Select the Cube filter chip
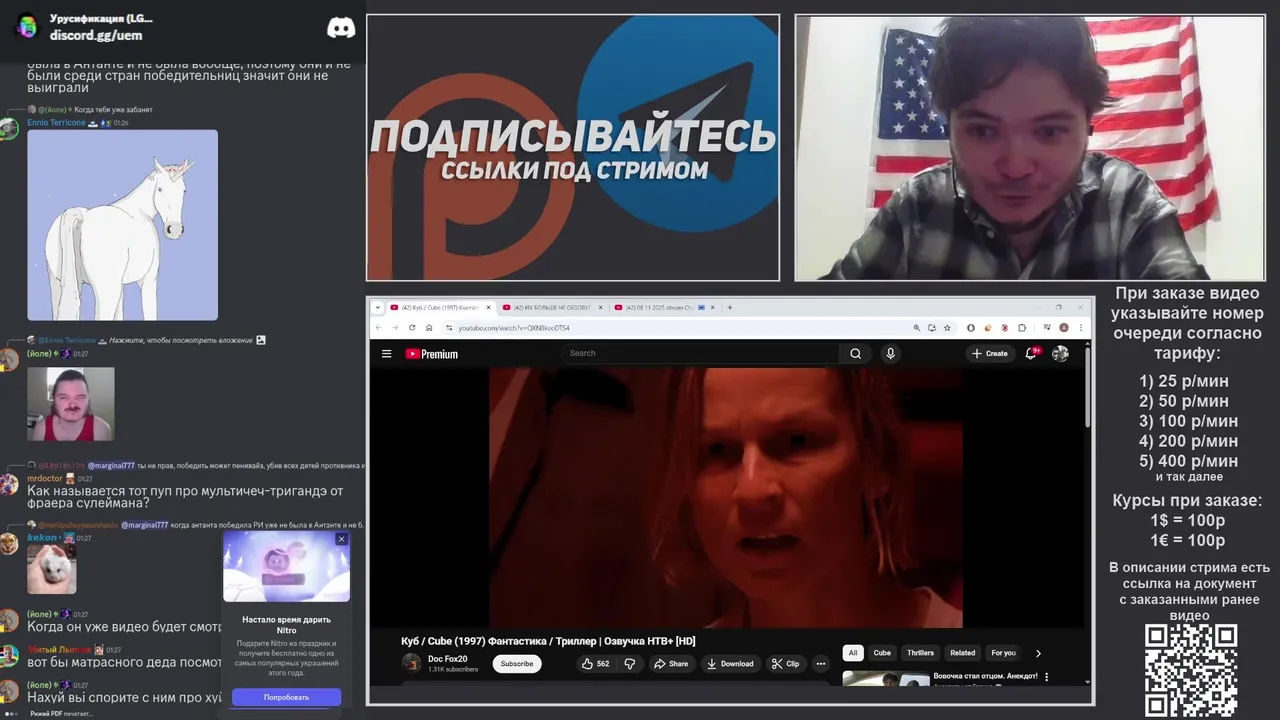This screenshot has height=720, width=1280. pyautogui.click(x=882, y=653)
